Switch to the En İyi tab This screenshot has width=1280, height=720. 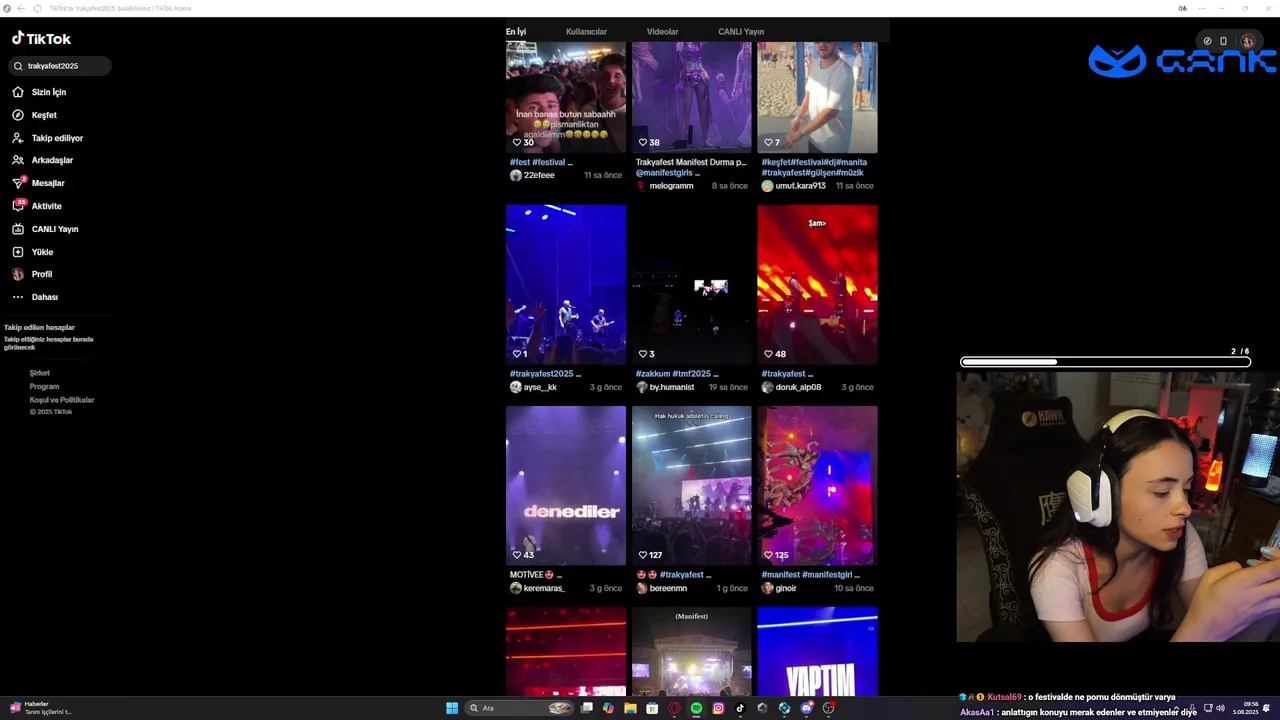point(516,32)
